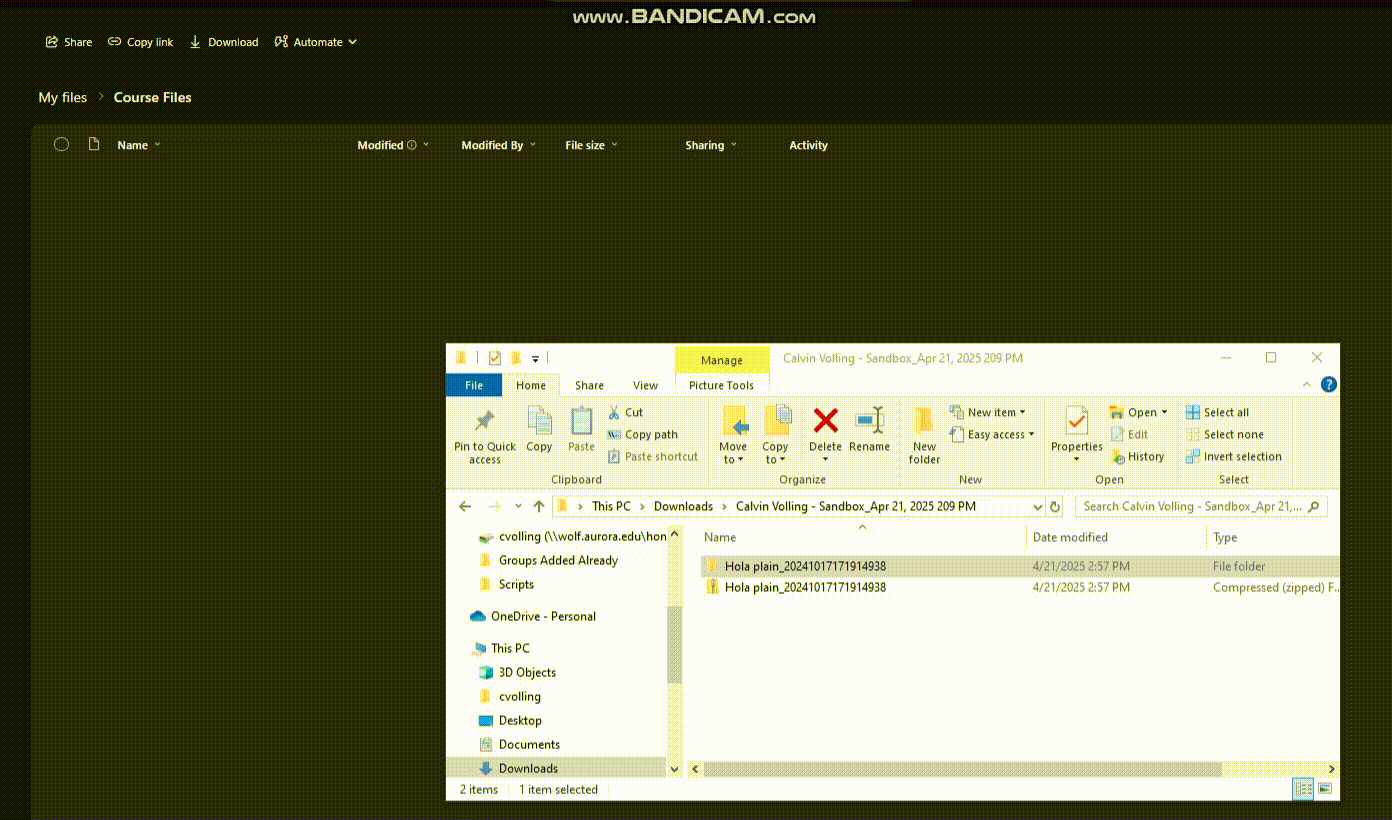Click Copy path in Clipboard group
Viewport: 1392px width, 820px height.
642,434
